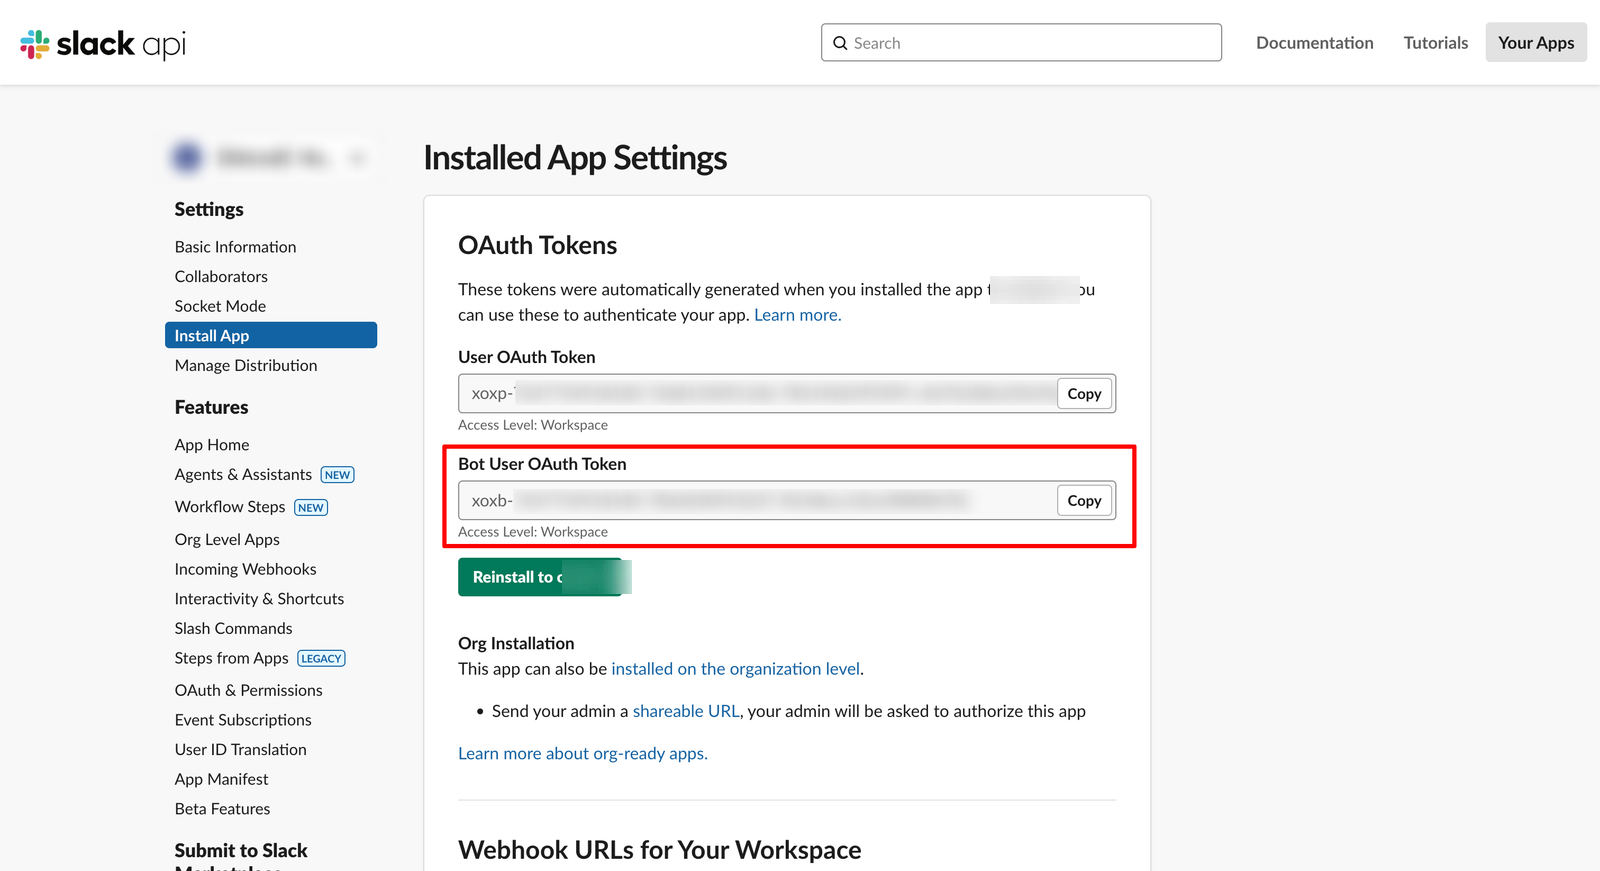Copy the Bot User OAuth Token
This screenshot has height=871, width=1600.
click(1084, 501)
